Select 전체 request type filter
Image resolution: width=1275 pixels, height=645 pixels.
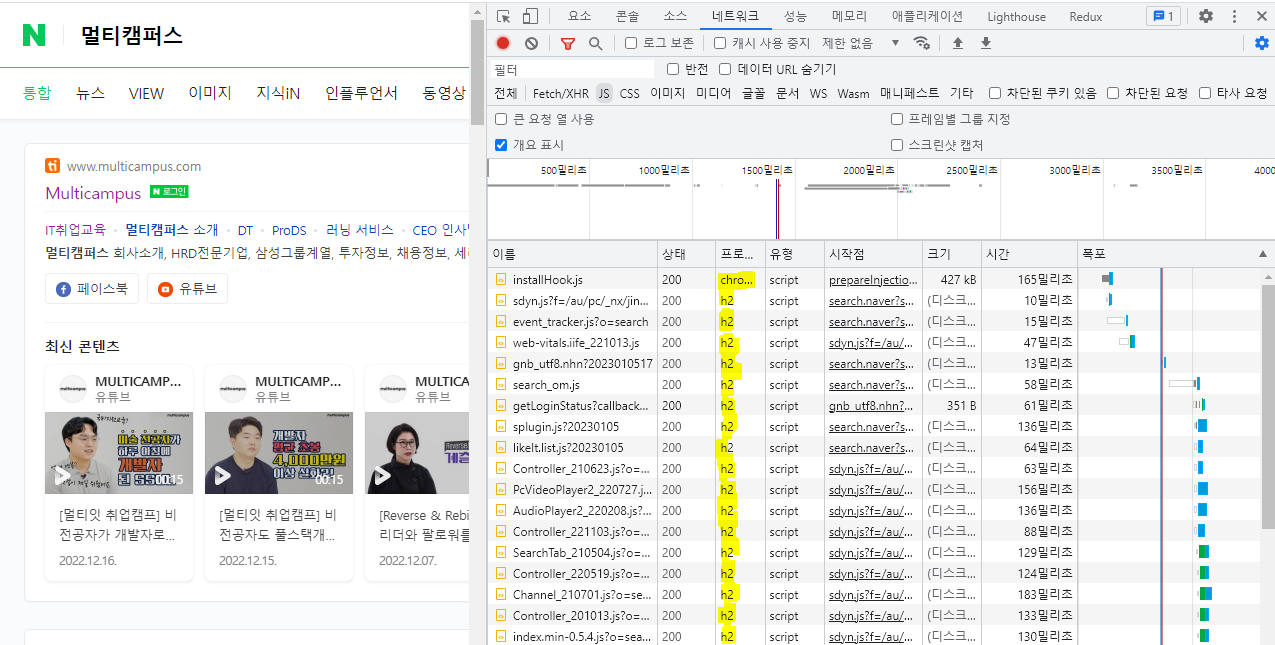click(x=506, y=93)
